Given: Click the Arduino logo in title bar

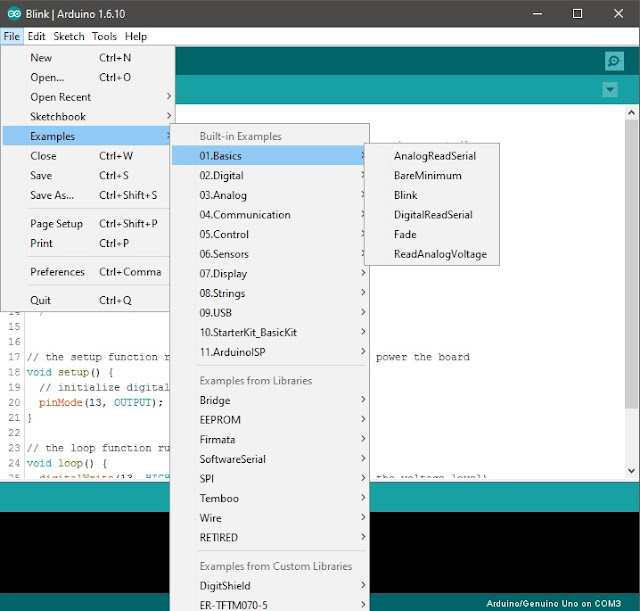Looking at the screenshot, I should (14, 14).
